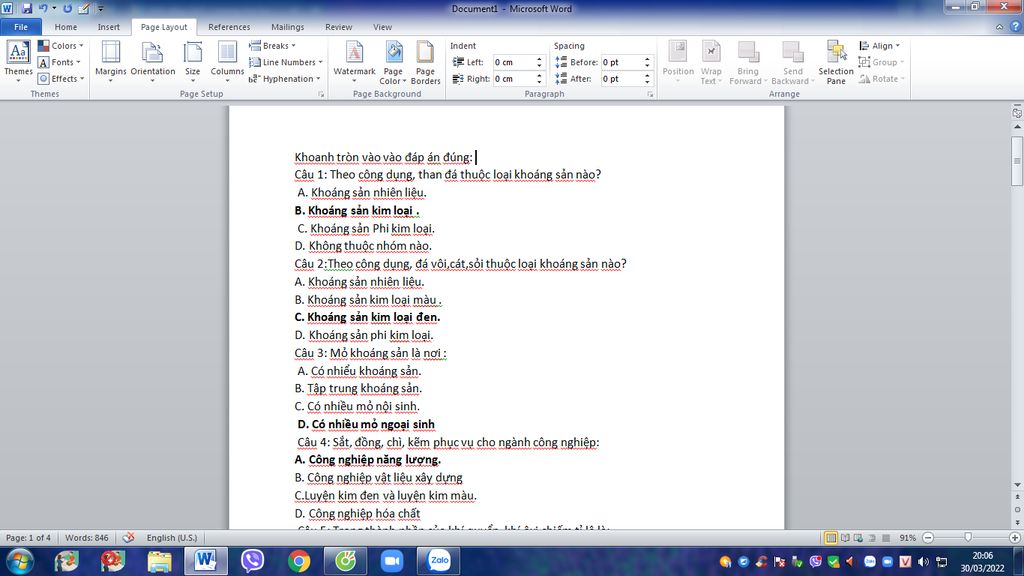1024x576 pixels.
Task: Switch to Web Layout view
Action: [858, 538]
